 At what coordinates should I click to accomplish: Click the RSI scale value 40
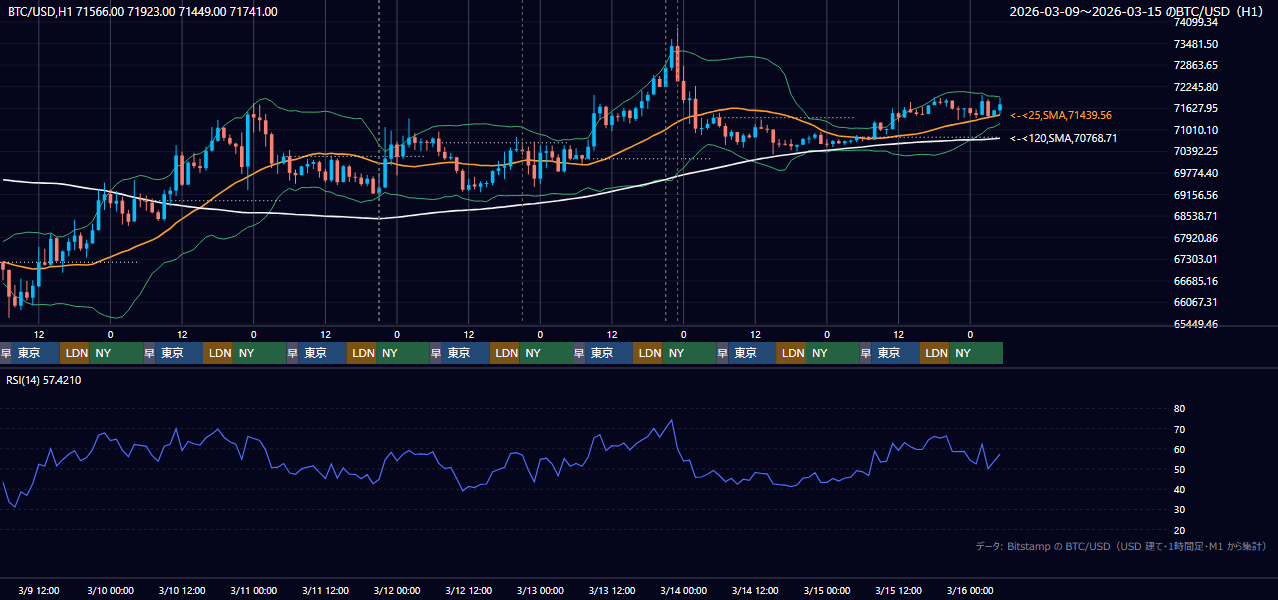[1180, 489]
